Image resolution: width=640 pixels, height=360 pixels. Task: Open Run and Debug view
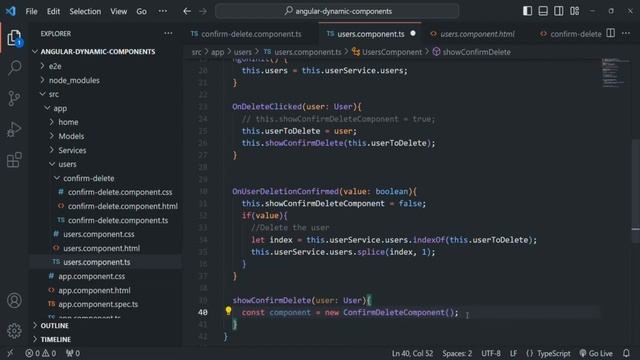point(14,129)
